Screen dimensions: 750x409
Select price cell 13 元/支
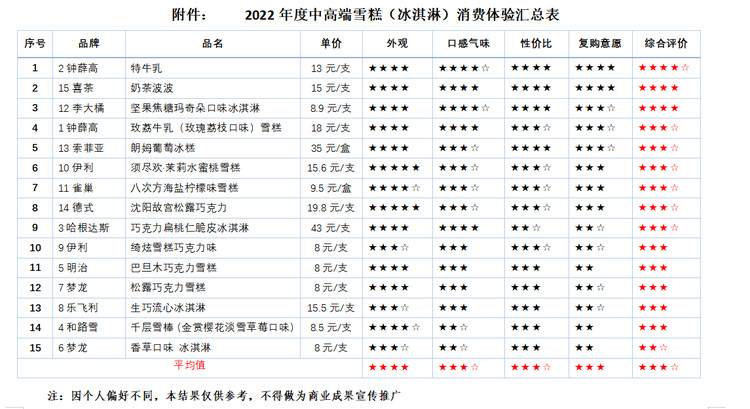pyautogui.click(x=331, y=68)
